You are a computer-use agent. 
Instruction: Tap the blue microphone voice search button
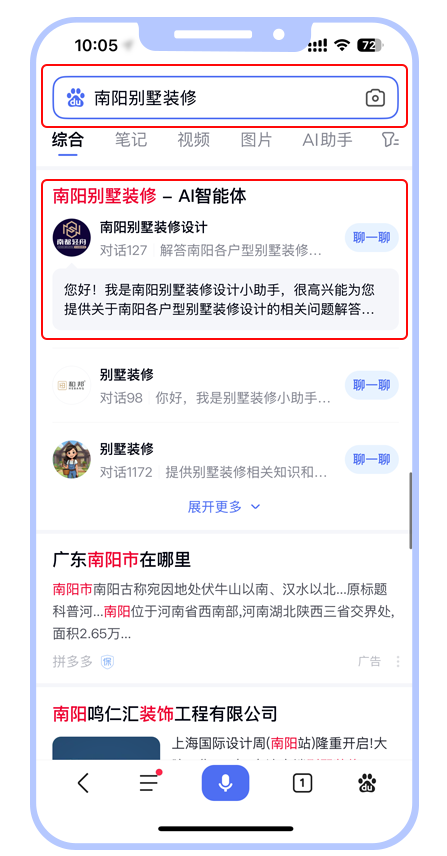pyautogui.click(x=225, y=783)
